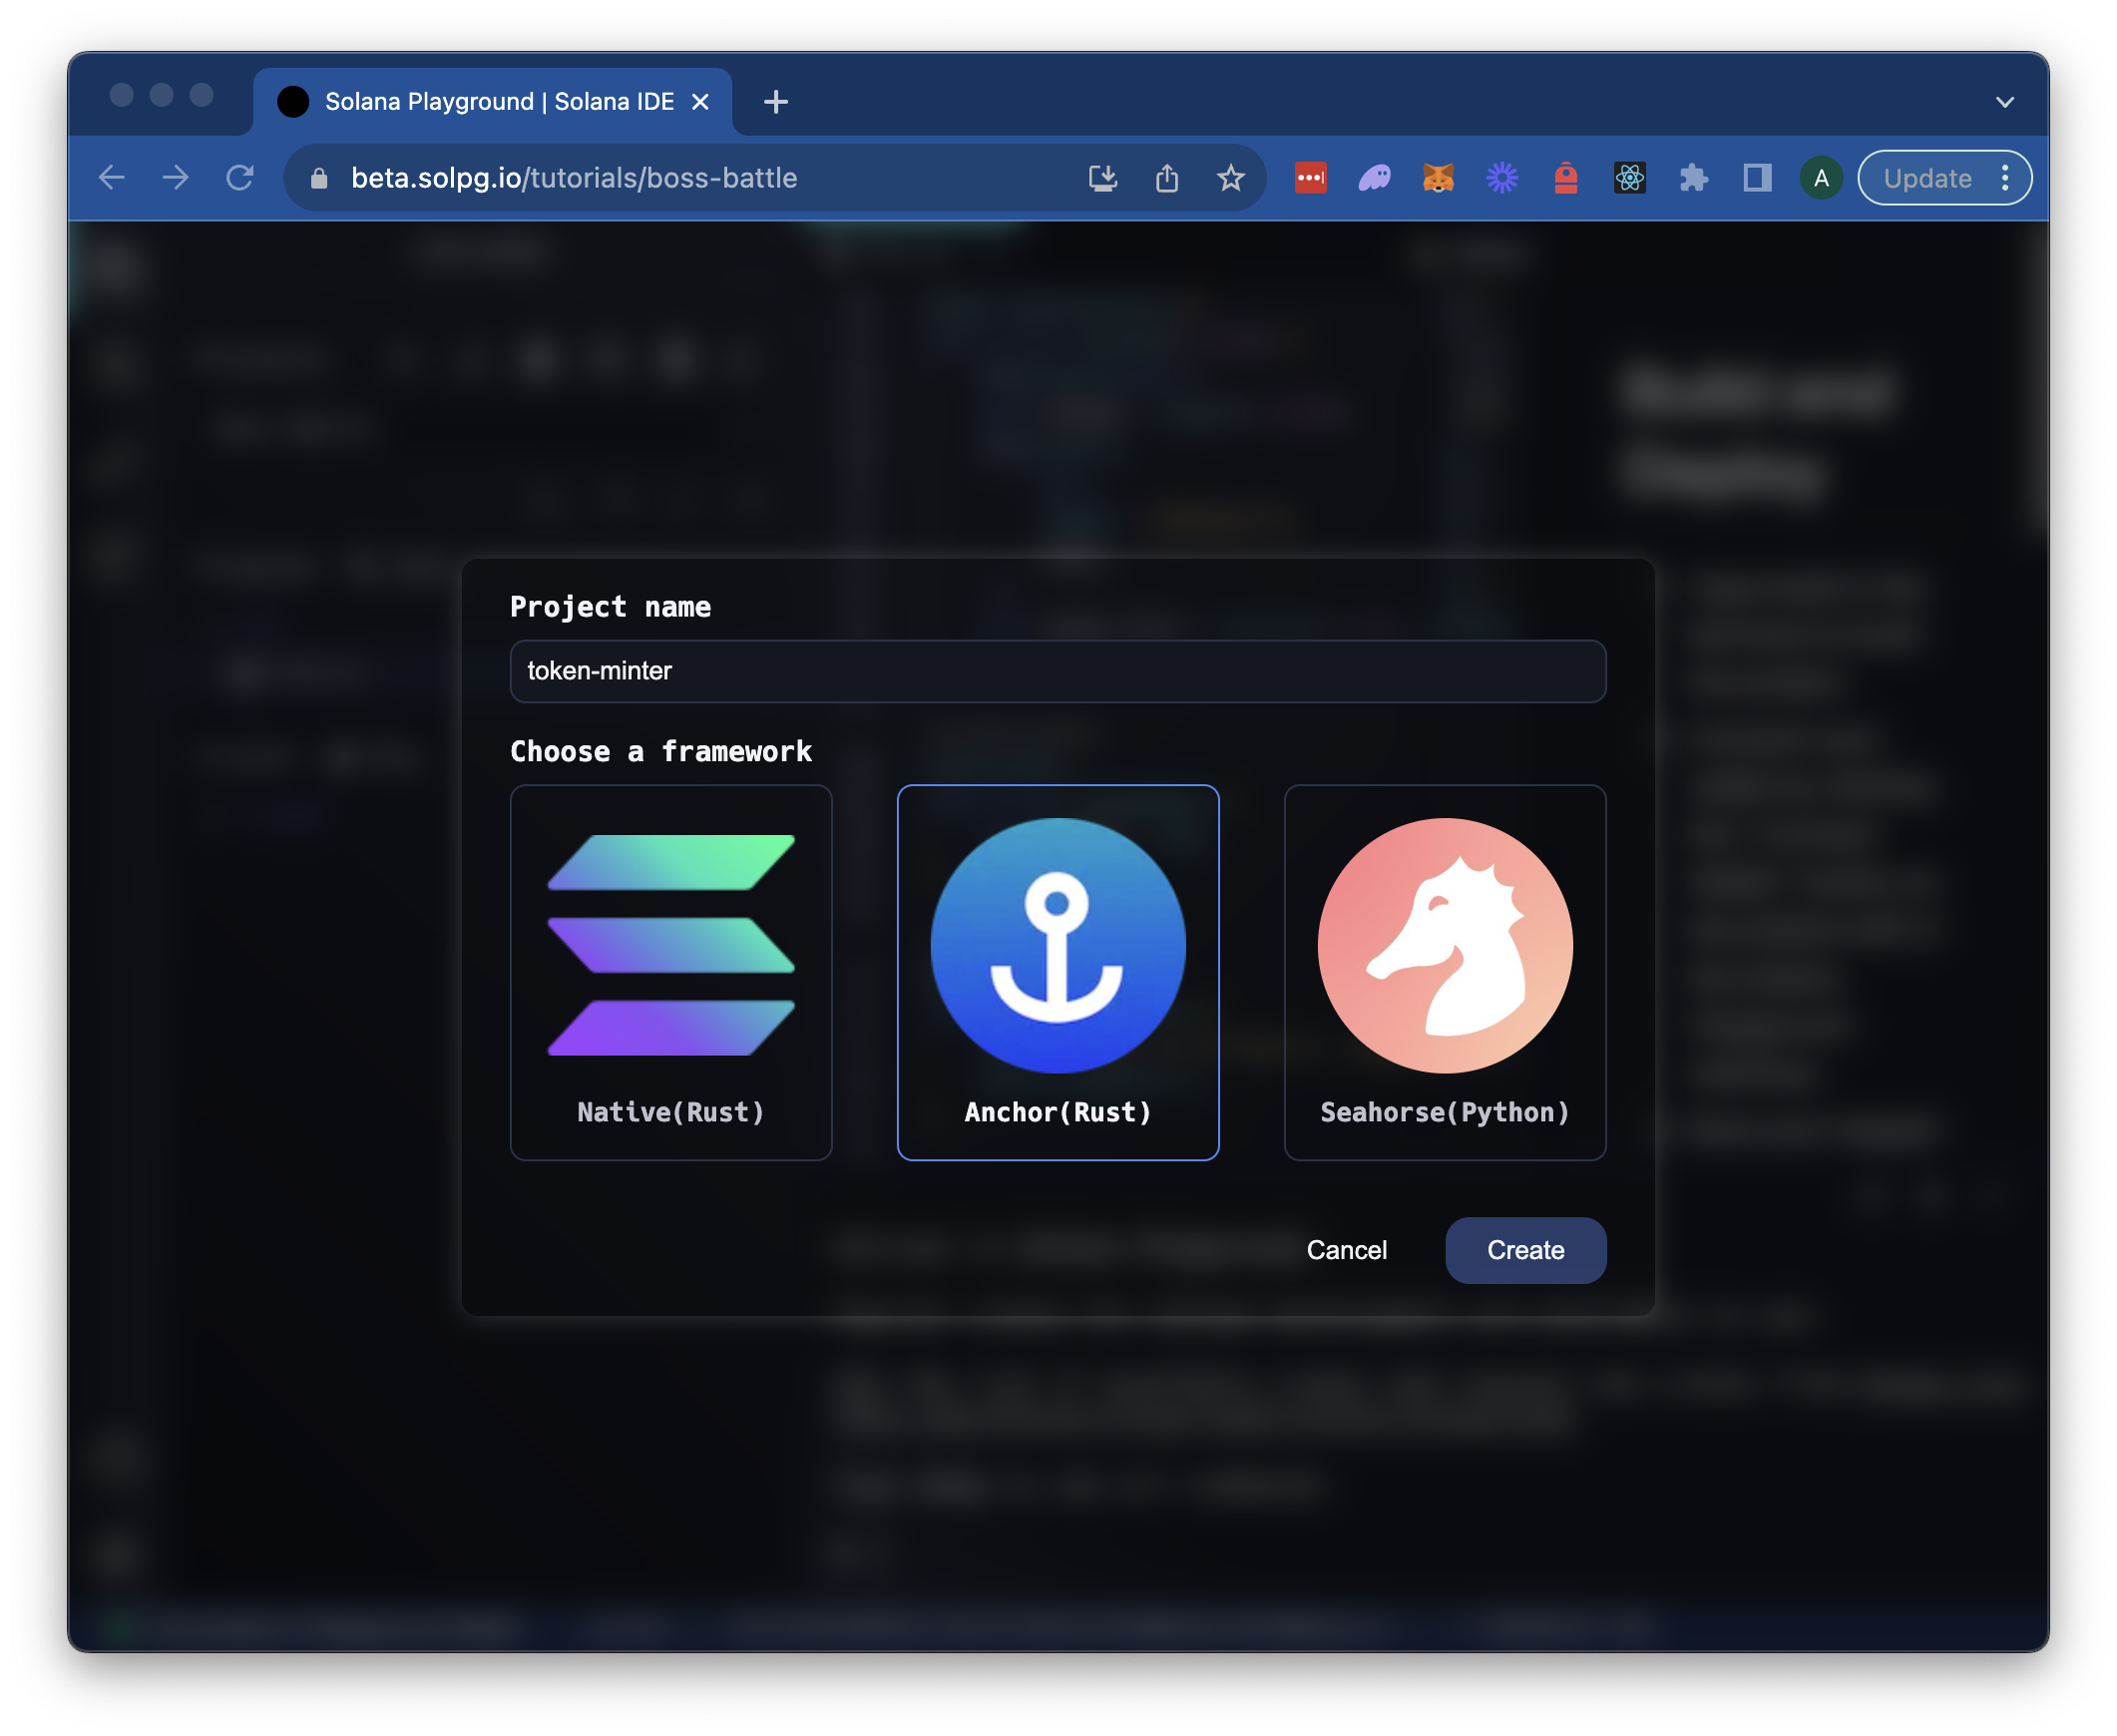Open the Phantom wallet ghost extension
Screen dimensions: 2117x1736
coord(1375,178)
